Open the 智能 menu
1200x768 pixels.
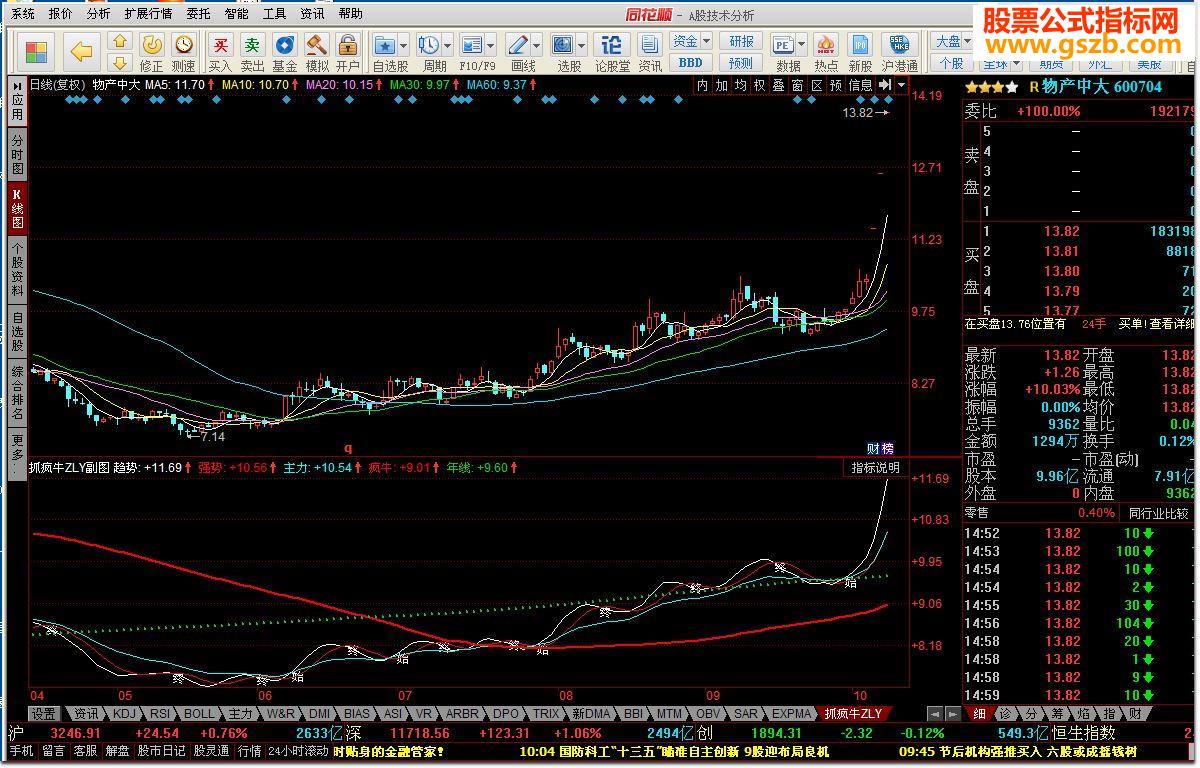[236, 14]
